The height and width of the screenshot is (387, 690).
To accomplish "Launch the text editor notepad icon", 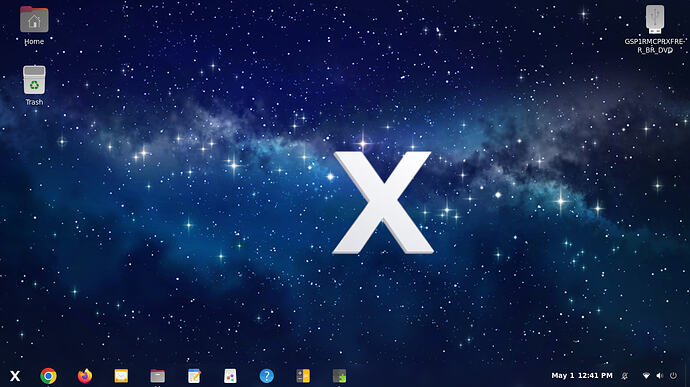I will [194, 376].
